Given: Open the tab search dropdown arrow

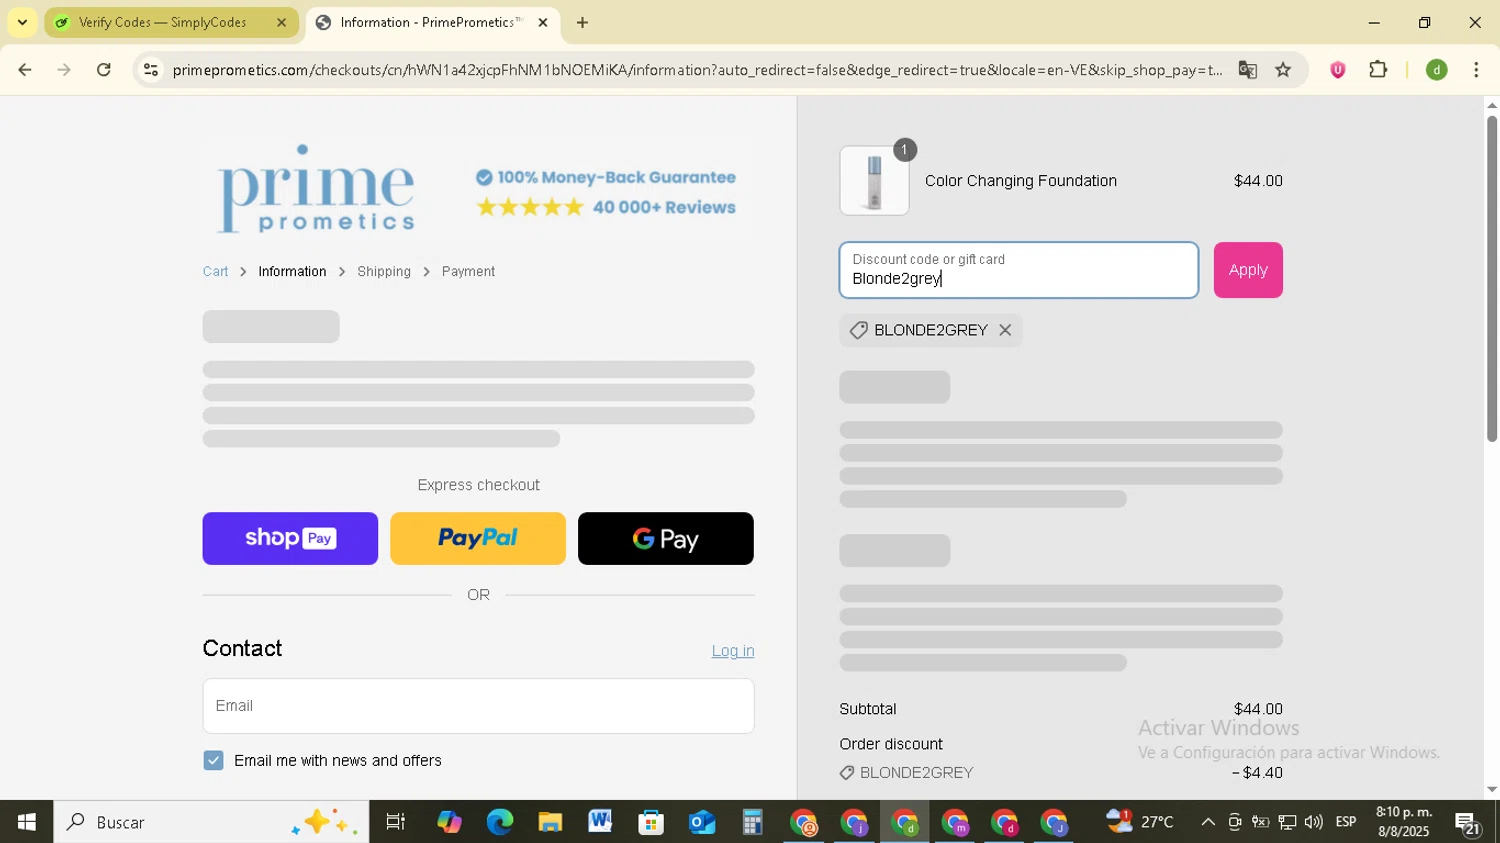Looking at the screenshot, I should click(x=22, y=22).
